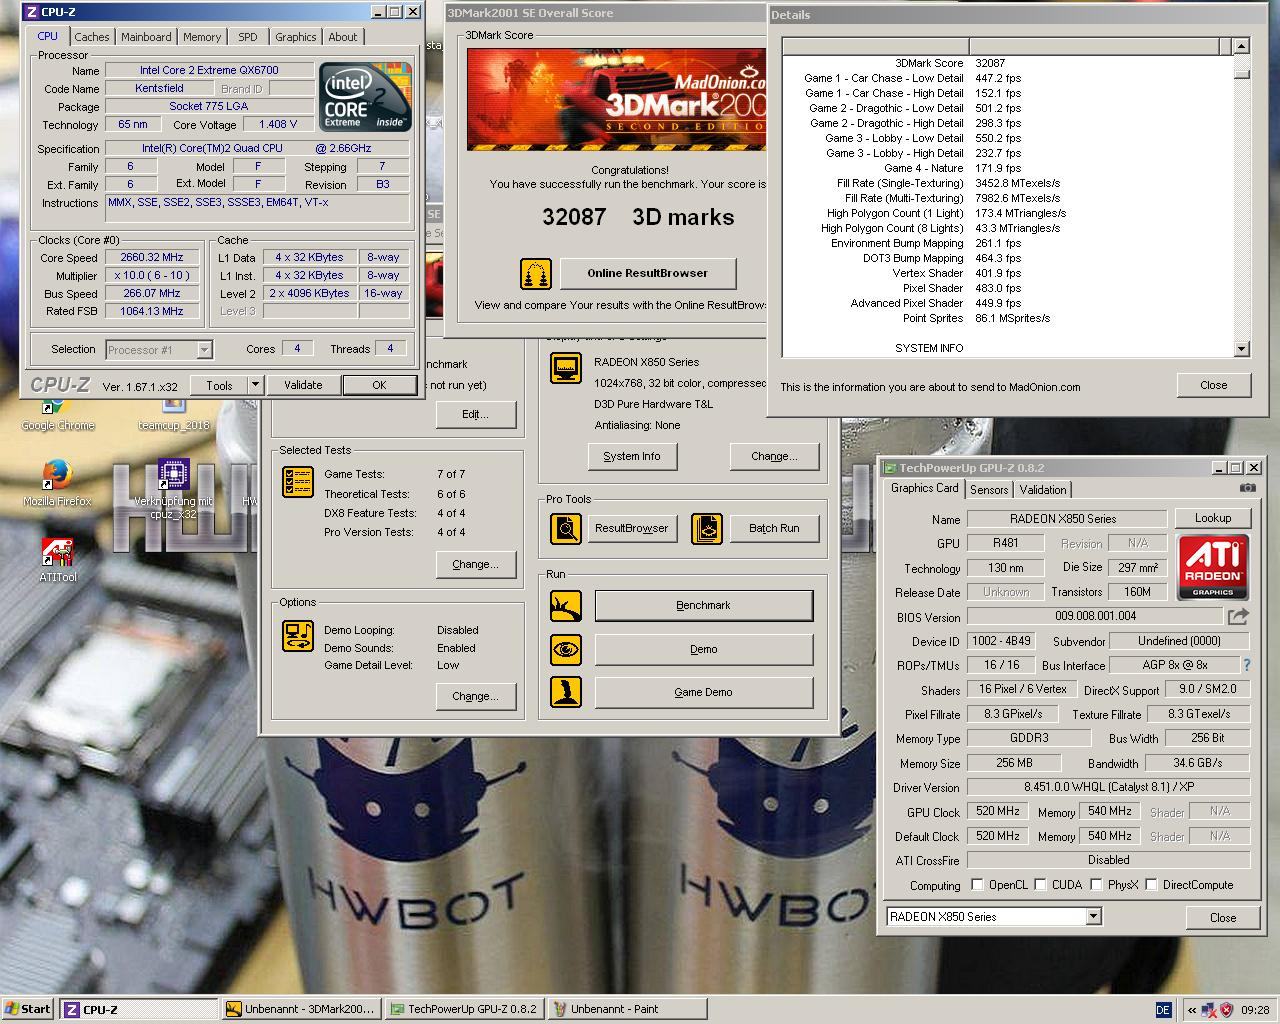The image size is (1280, 1024).
Task: Toggle the DirectCompute checkbox in GPU-Z
Action: coord(1151,885)
